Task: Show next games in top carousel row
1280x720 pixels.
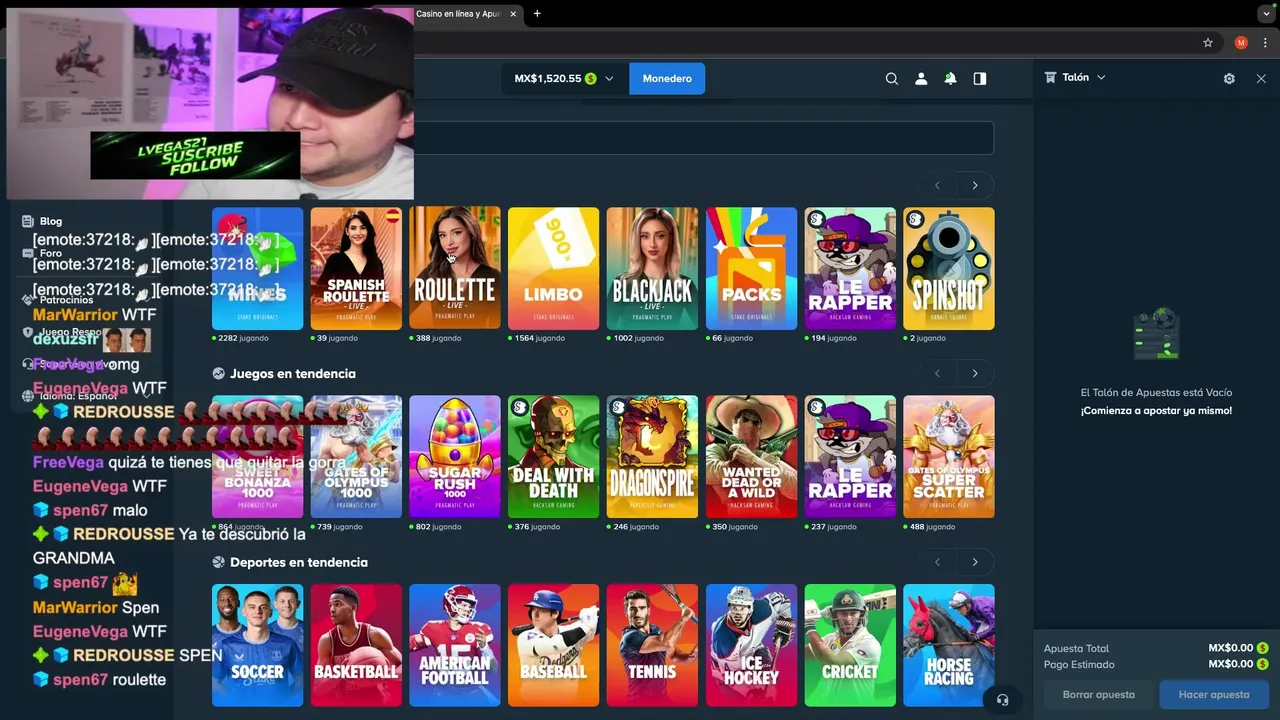Action: pyautogui.click(x=975, y=185)
